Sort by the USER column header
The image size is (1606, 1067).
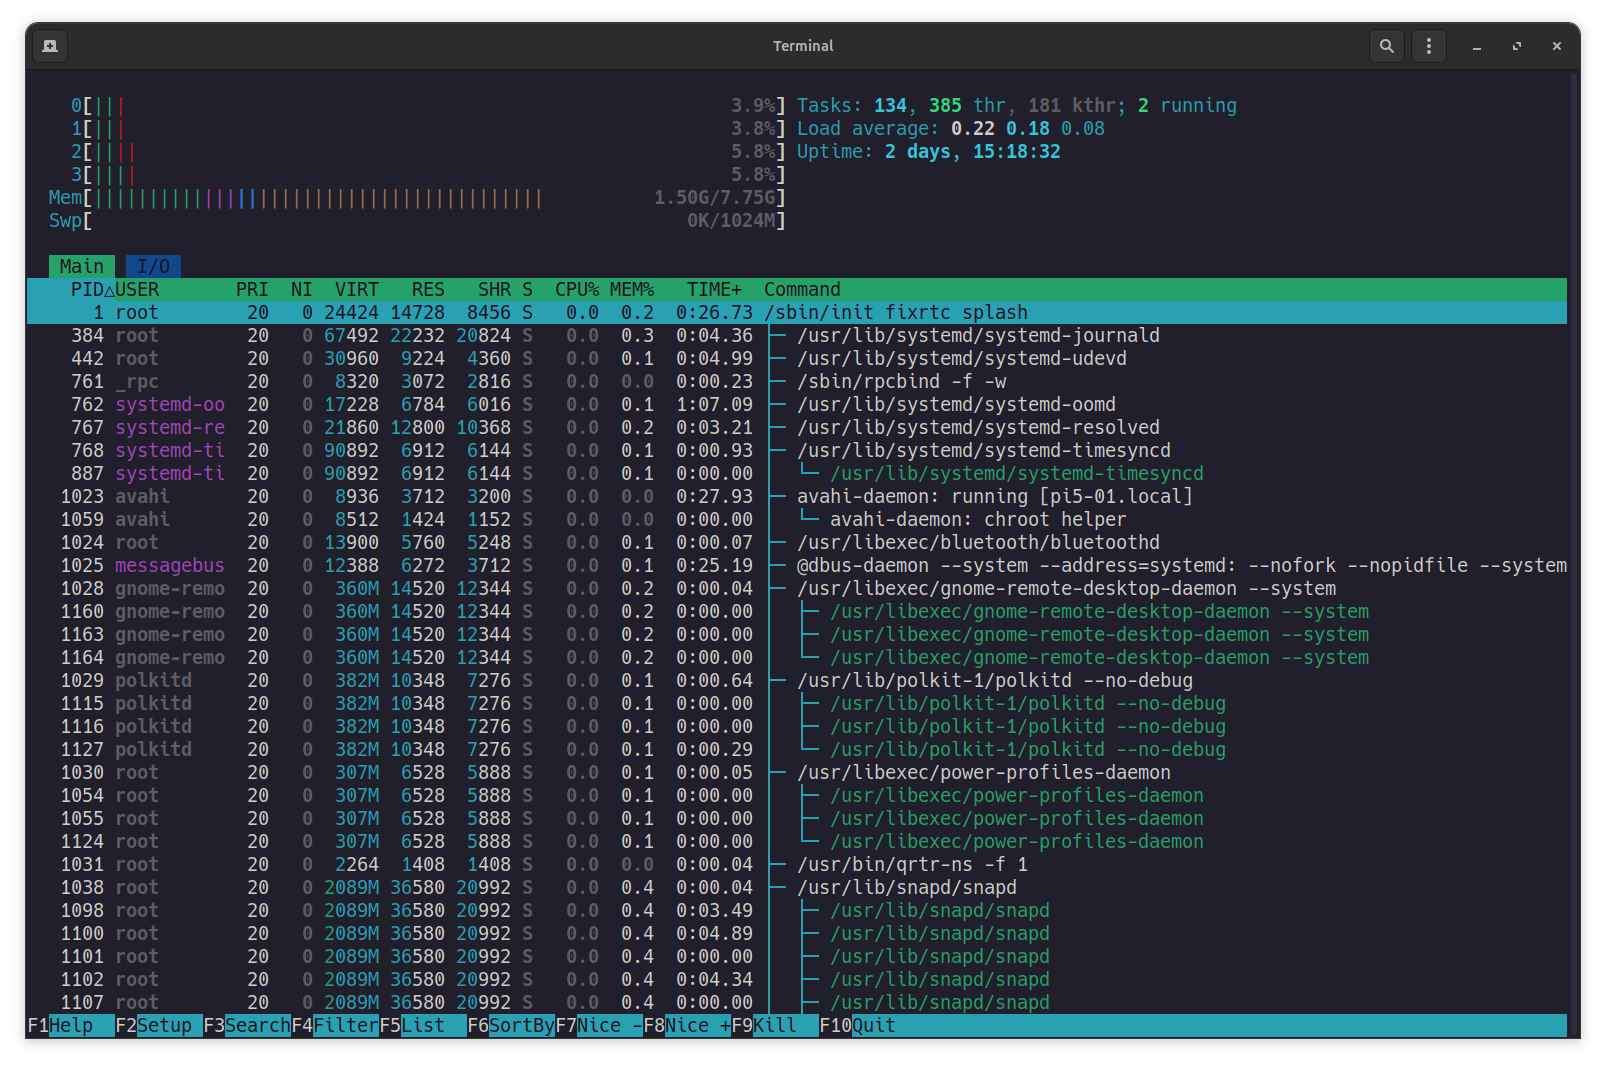pyautogui.click(x=137, y=289)
